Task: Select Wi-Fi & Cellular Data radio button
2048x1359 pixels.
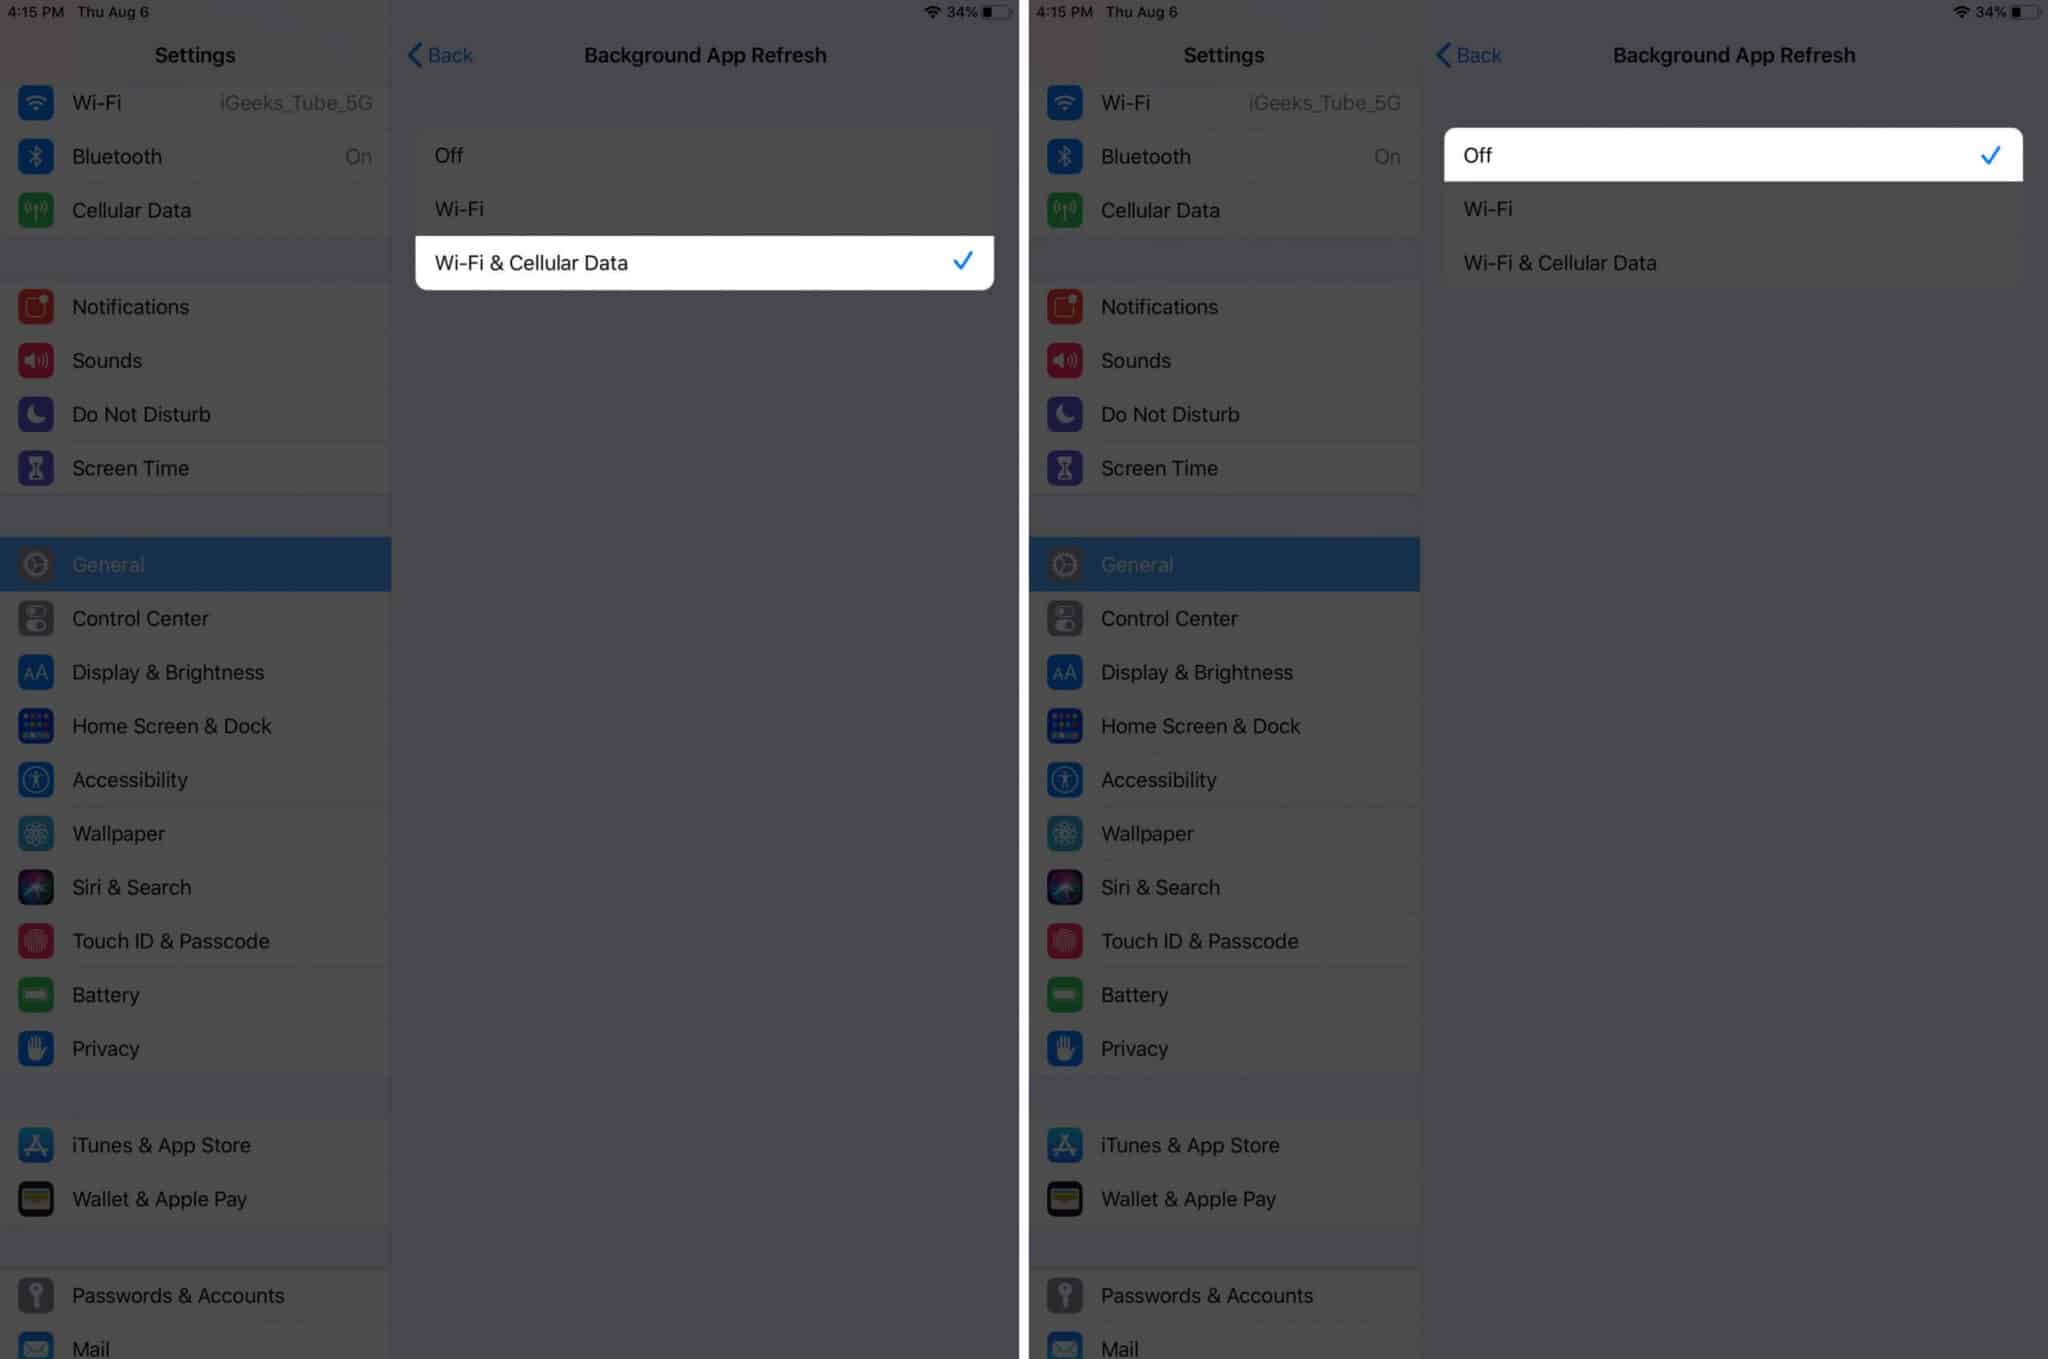Action: pos(702,261)
